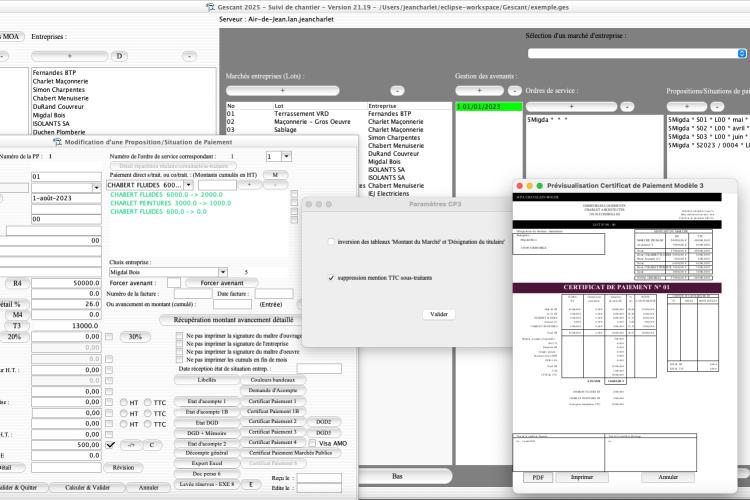This screenshot has height=500, width=750.
Task: Add a lot under Marchés entreprises
Action: [282, 90]
